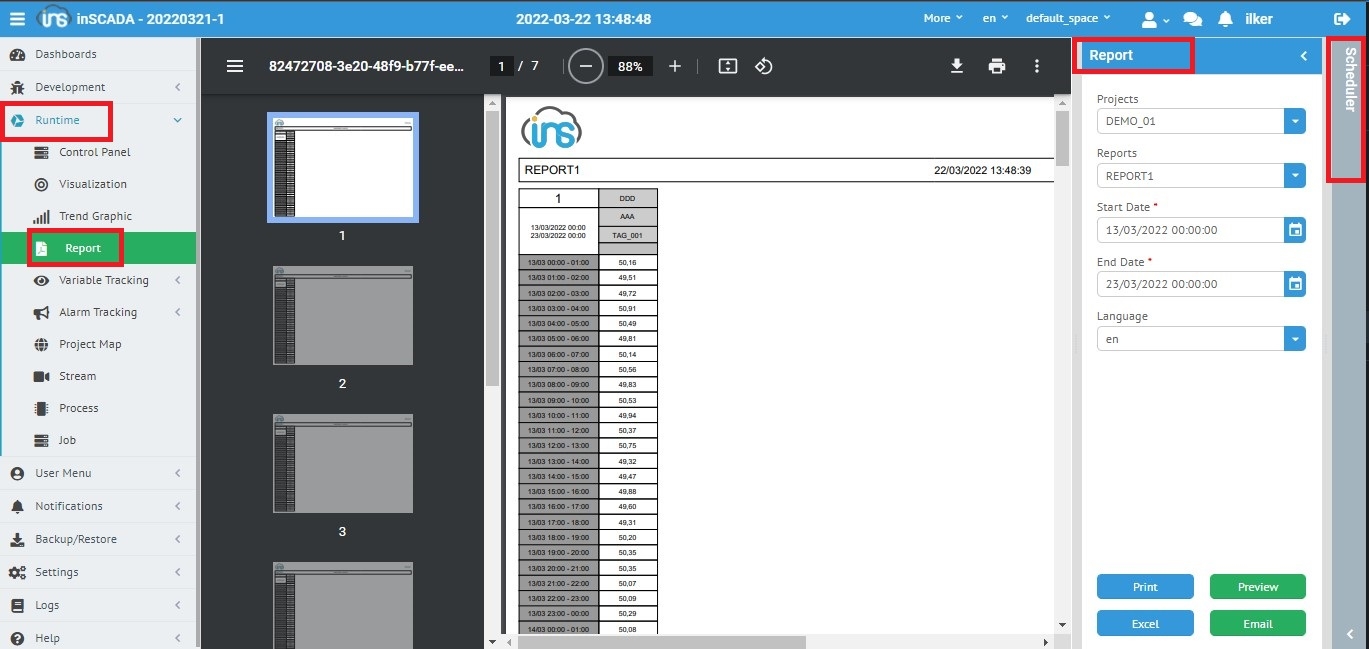Open the Reports dropdown
Screen dimensions: 1369x649
[1295, 176]
